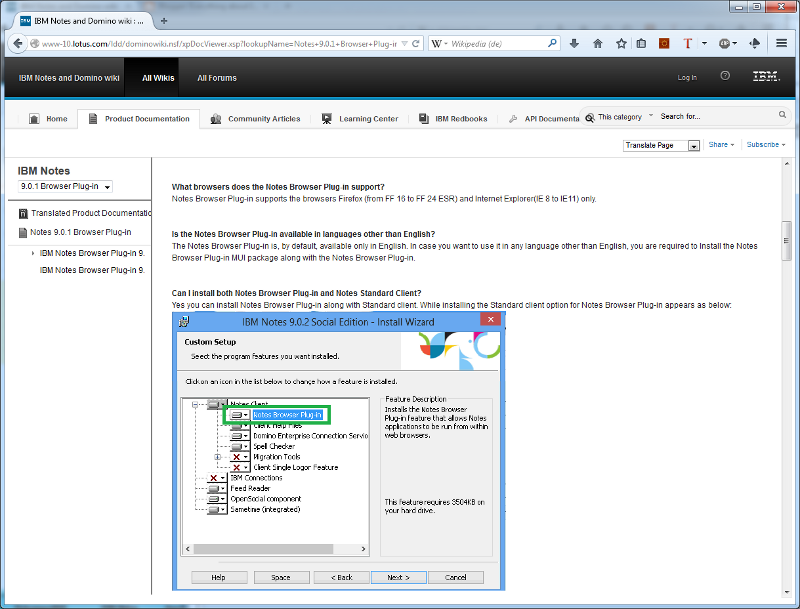This screenshot has width=800, height=609.
Task: Open the All Forums menu
Action: (217, 78)
